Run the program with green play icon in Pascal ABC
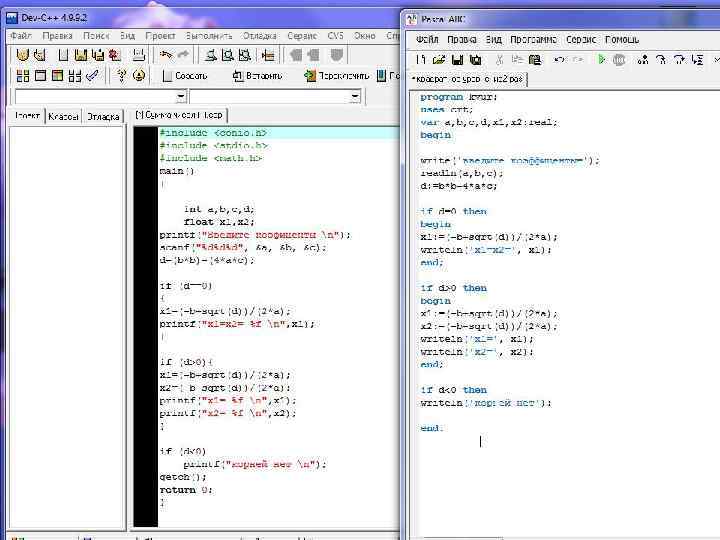This screenshot has width=720, height=540. pyautogui.click(x=601, y=59)
